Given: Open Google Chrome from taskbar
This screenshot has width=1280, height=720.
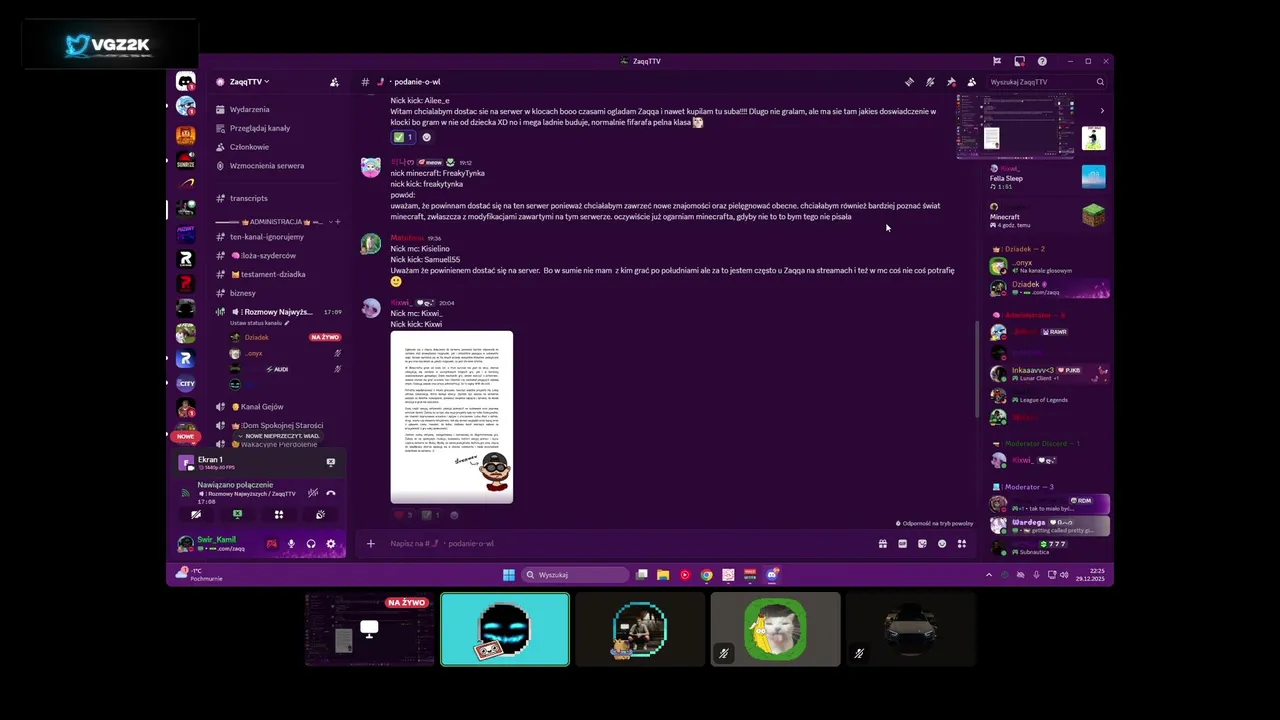Looking at the screenshot, I should 707,575.
